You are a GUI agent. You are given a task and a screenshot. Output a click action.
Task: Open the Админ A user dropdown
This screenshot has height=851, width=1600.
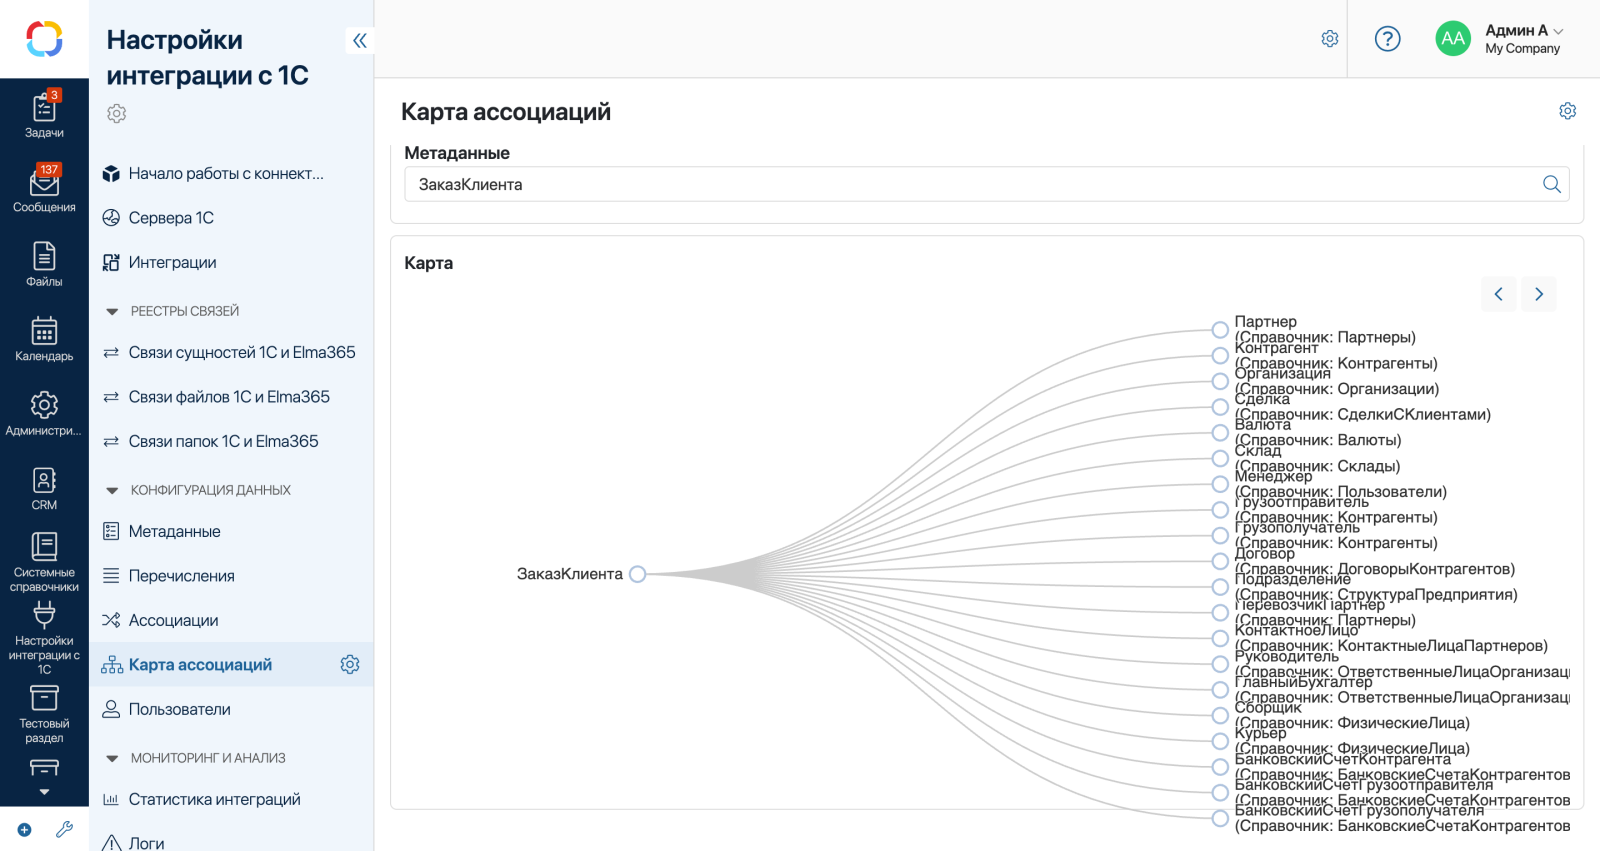click(1522, 39)
